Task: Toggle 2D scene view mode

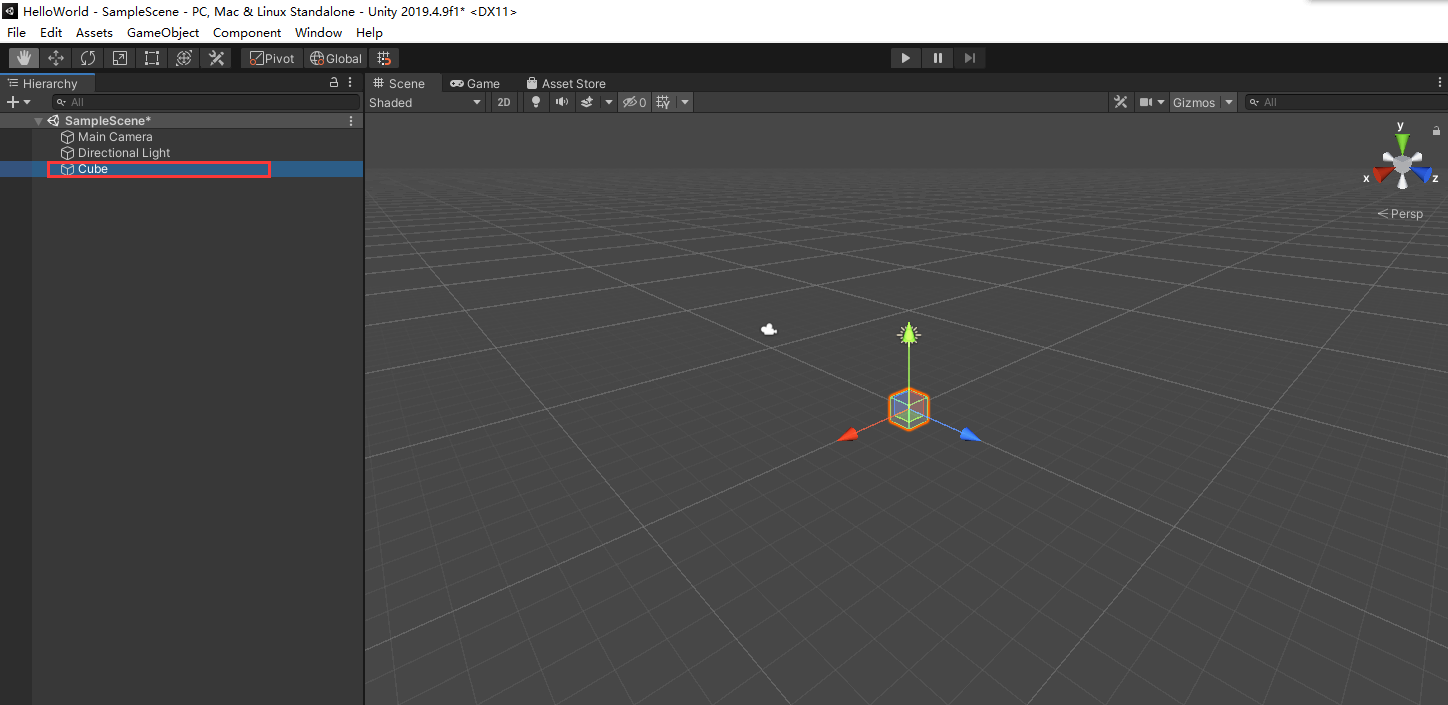Action: 505,102
